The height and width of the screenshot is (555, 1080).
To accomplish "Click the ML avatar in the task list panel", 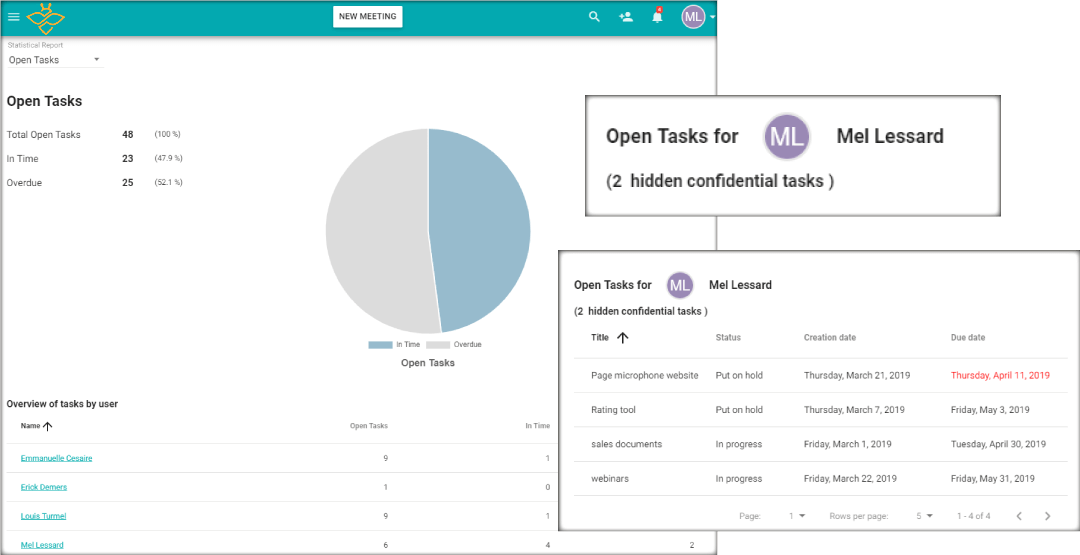I will (x=680, y=285).
